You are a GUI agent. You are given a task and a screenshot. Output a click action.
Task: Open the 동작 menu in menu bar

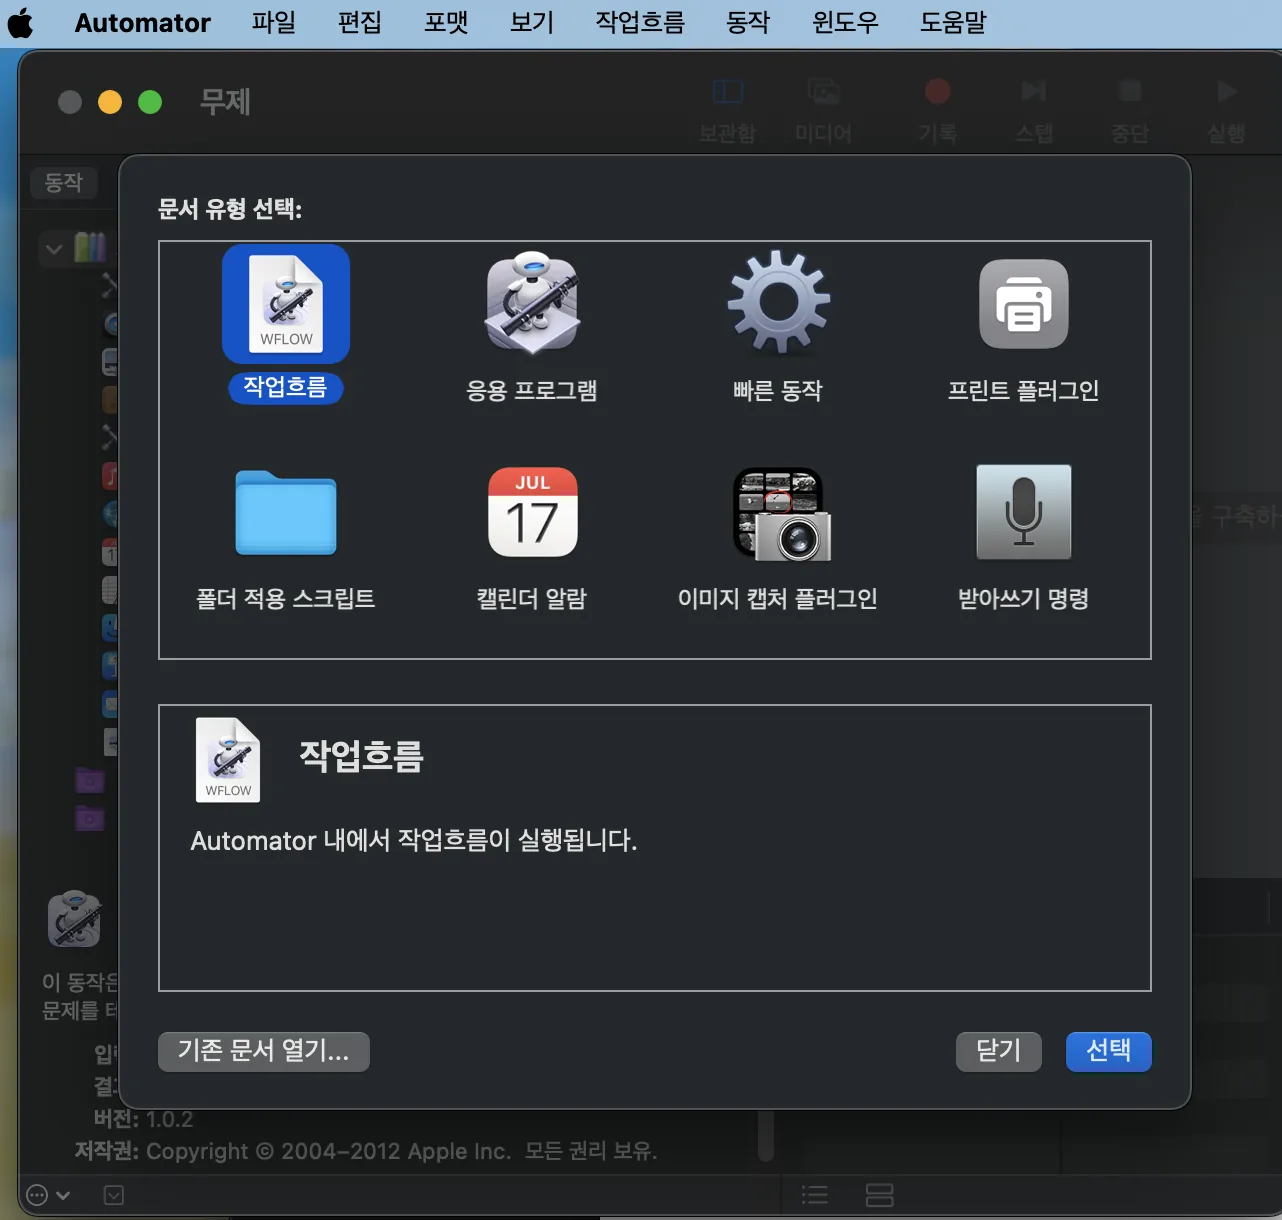[748, 22]
